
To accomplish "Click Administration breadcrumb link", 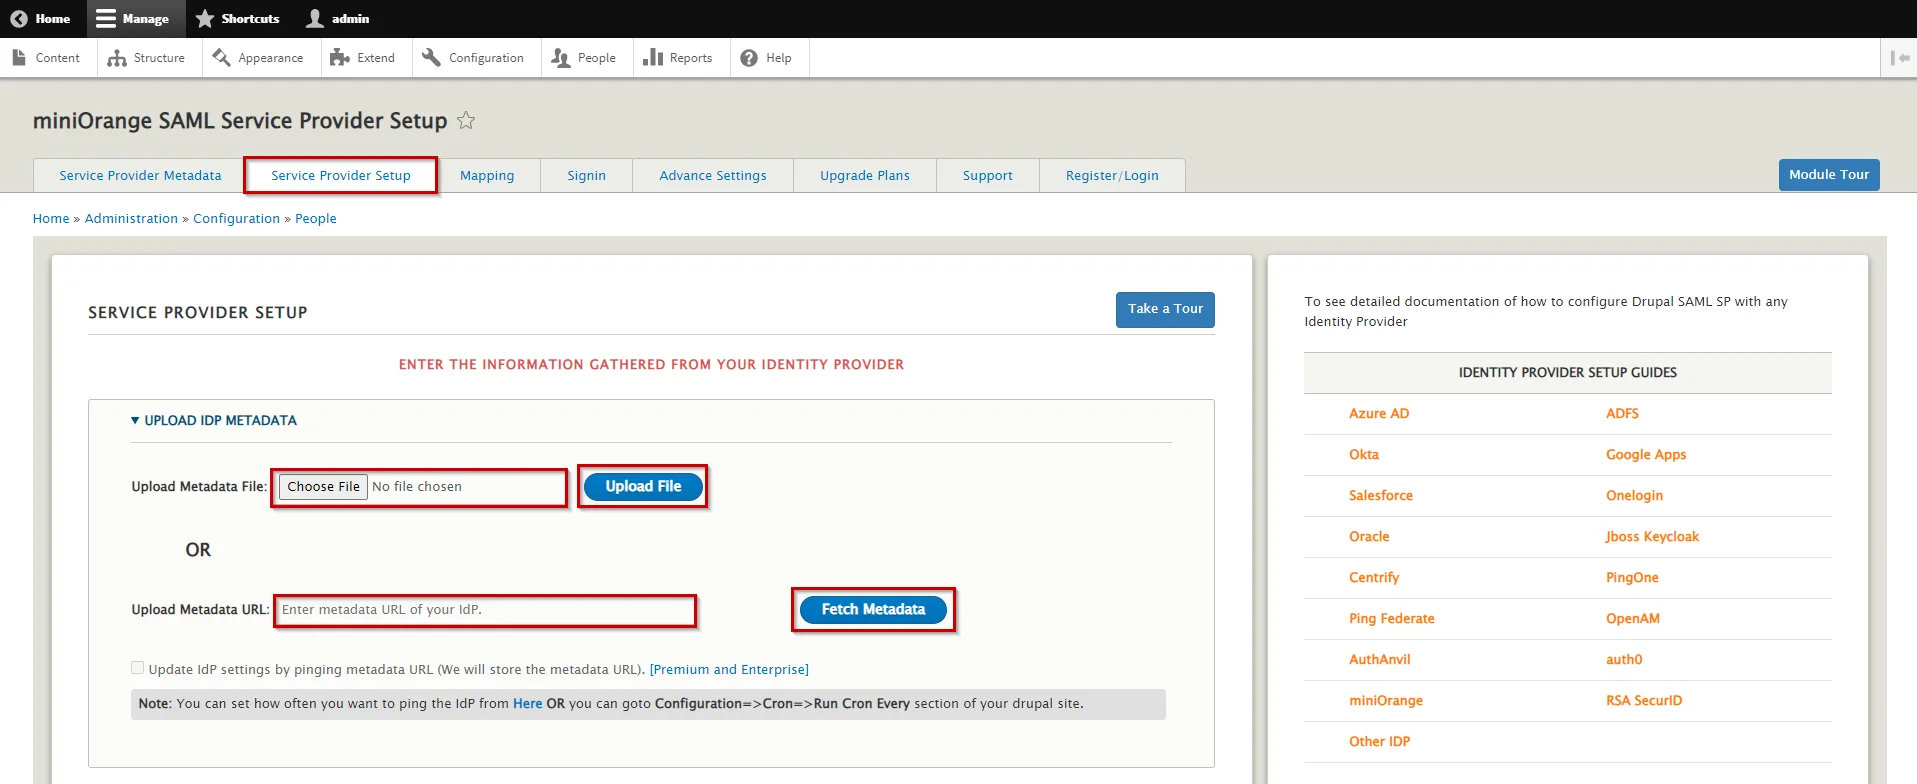I will (131, 218).
